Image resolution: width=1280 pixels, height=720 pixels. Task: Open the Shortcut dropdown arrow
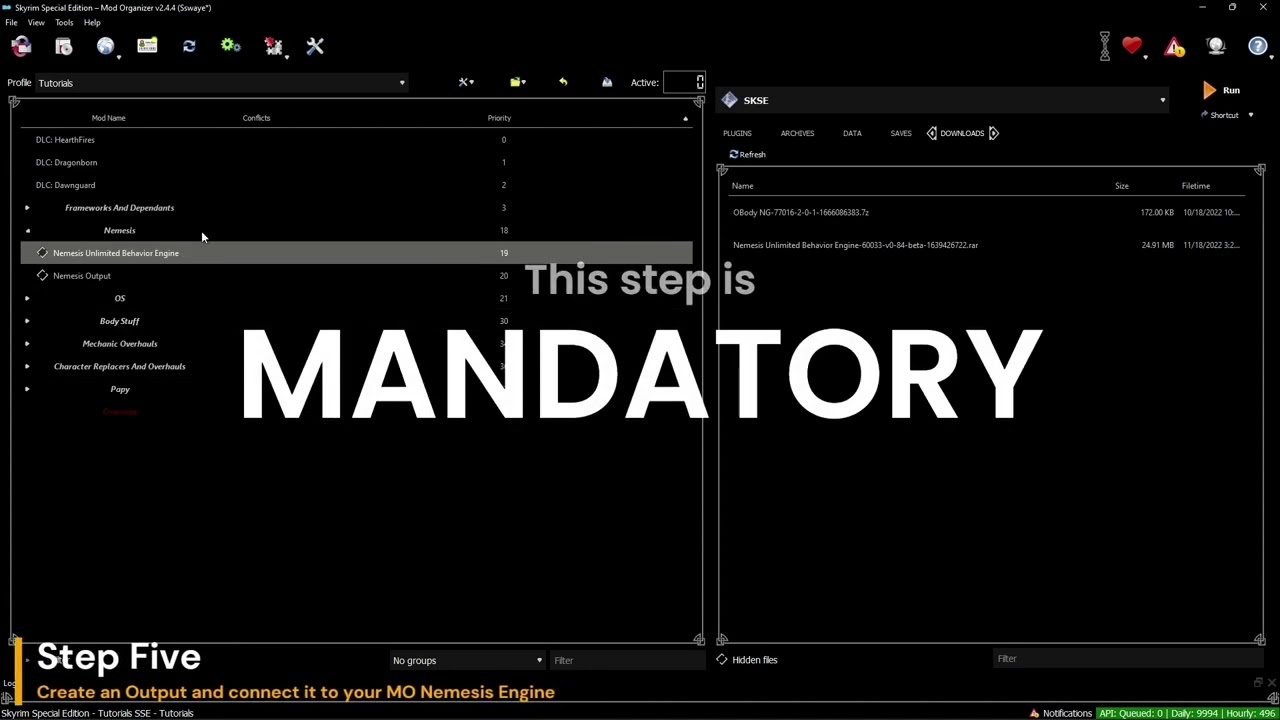[x=1250, y=115]
